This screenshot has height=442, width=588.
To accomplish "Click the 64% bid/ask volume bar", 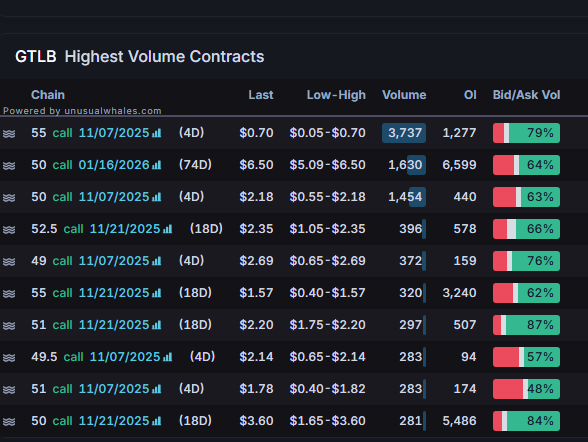I will click(x=526, y=165).
